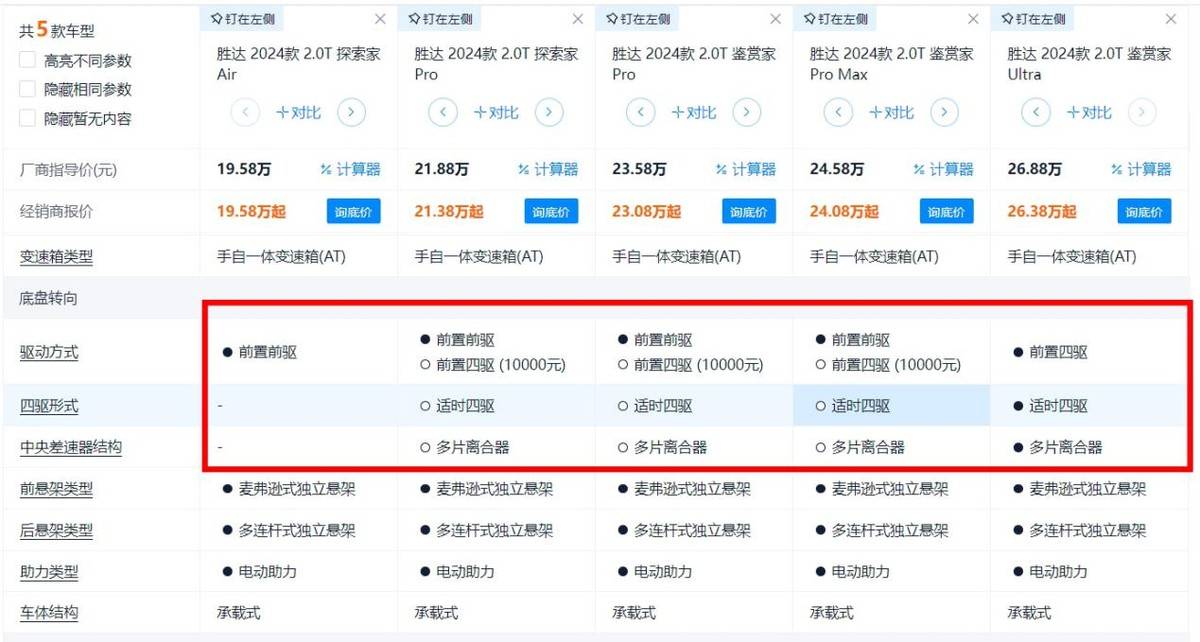Remove the 鉴赏家 Pro Max model column
Viewport: 1200px width, 642px height.
(x=974, y=19)
